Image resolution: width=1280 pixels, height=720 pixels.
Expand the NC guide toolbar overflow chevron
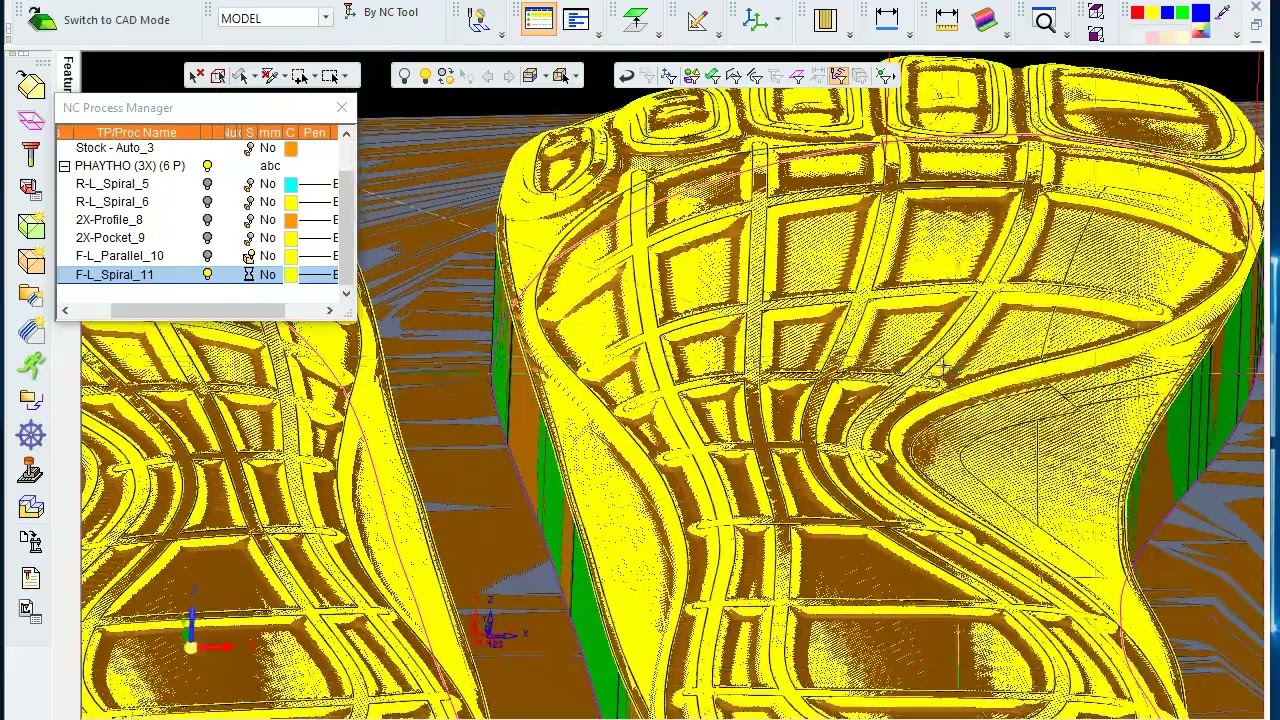[501, 36]
